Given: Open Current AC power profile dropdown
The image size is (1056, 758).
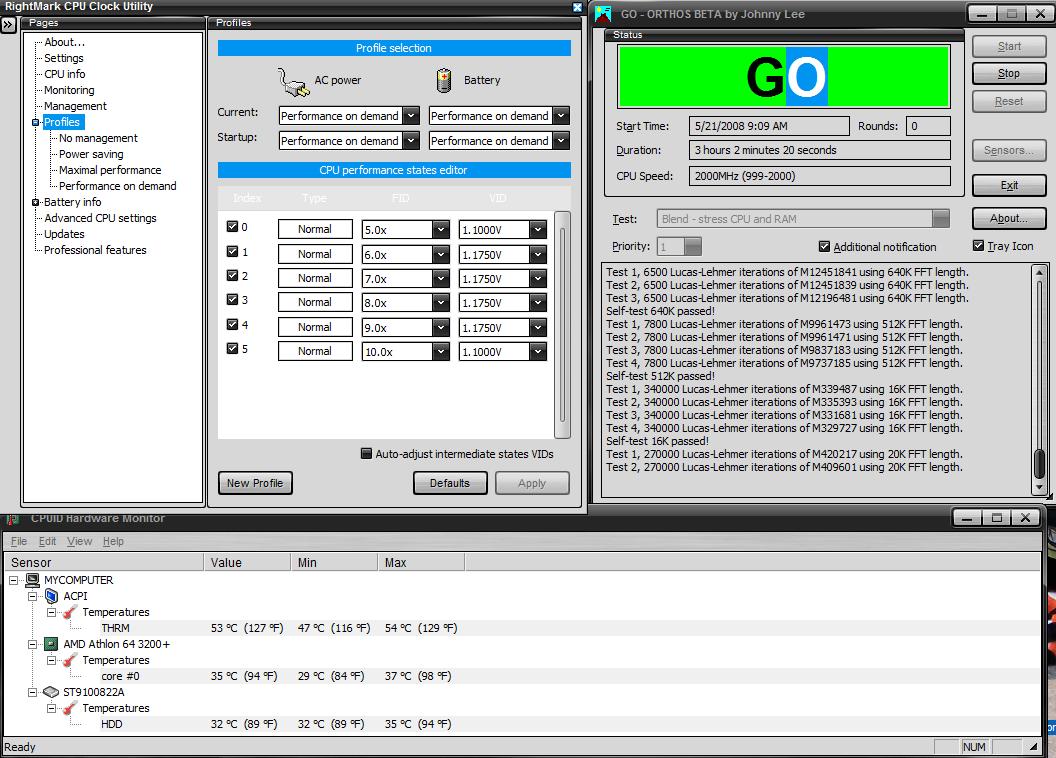Looking at the screenshot, I should [411, 116].
